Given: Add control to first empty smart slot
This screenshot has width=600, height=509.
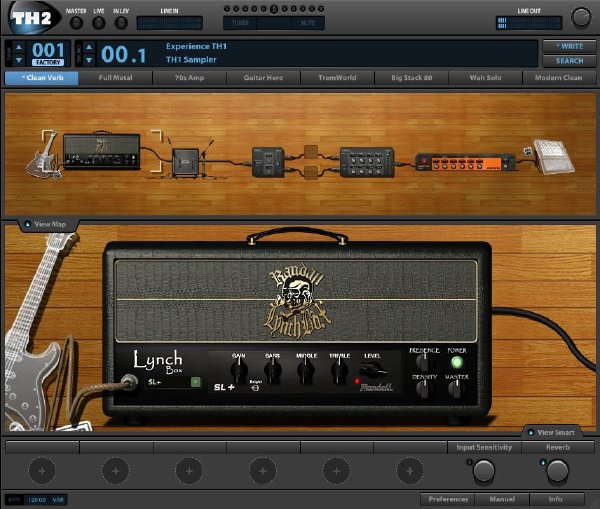Looking at the screenshot, I should point(42,471).
